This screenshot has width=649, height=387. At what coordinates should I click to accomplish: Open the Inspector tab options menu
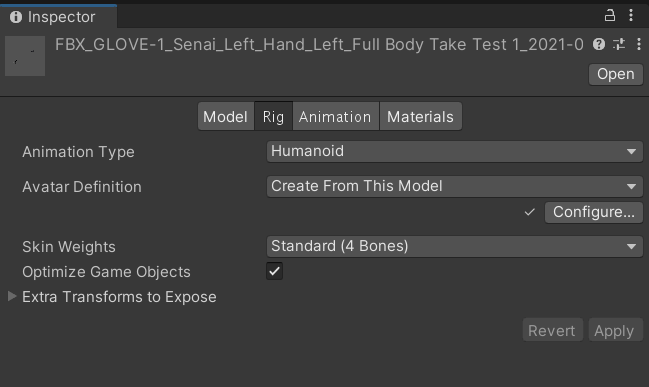(x=631, y=15)
